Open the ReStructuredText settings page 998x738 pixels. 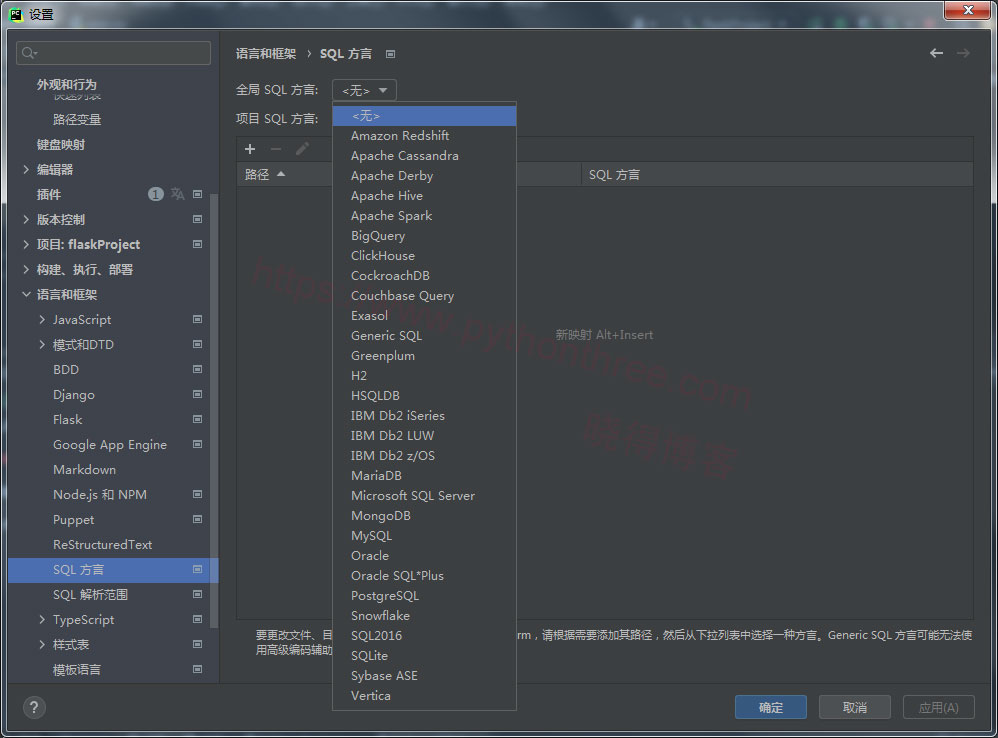[x=102, y=545]
